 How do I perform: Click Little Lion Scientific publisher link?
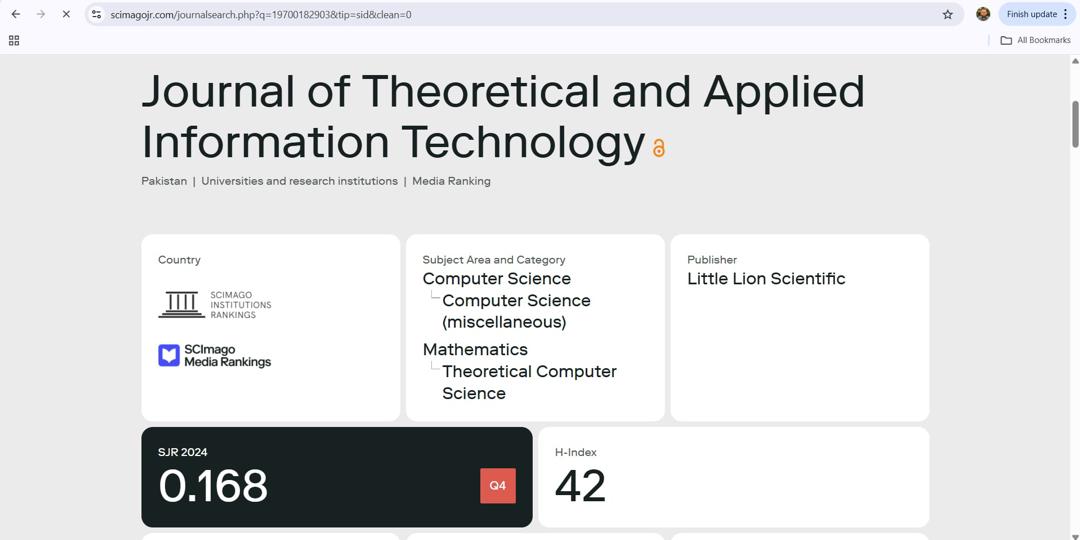coord(766,279)
